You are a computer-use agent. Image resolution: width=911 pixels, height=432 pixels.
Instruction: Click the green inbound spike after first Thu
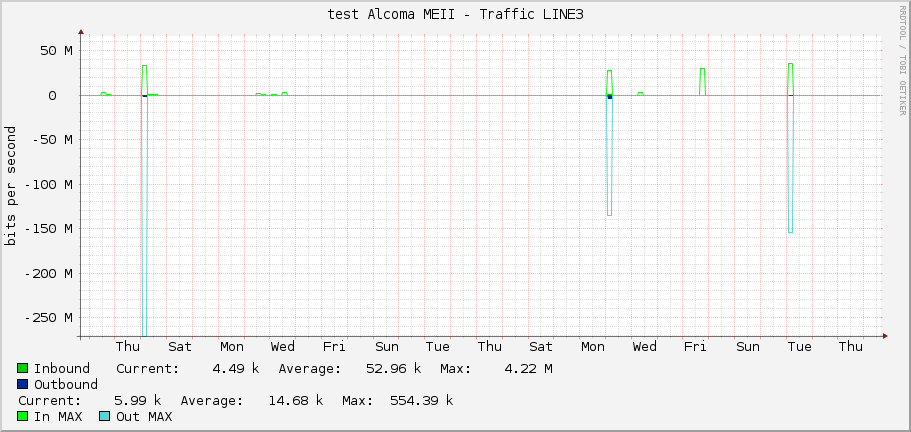coord(144,80)
